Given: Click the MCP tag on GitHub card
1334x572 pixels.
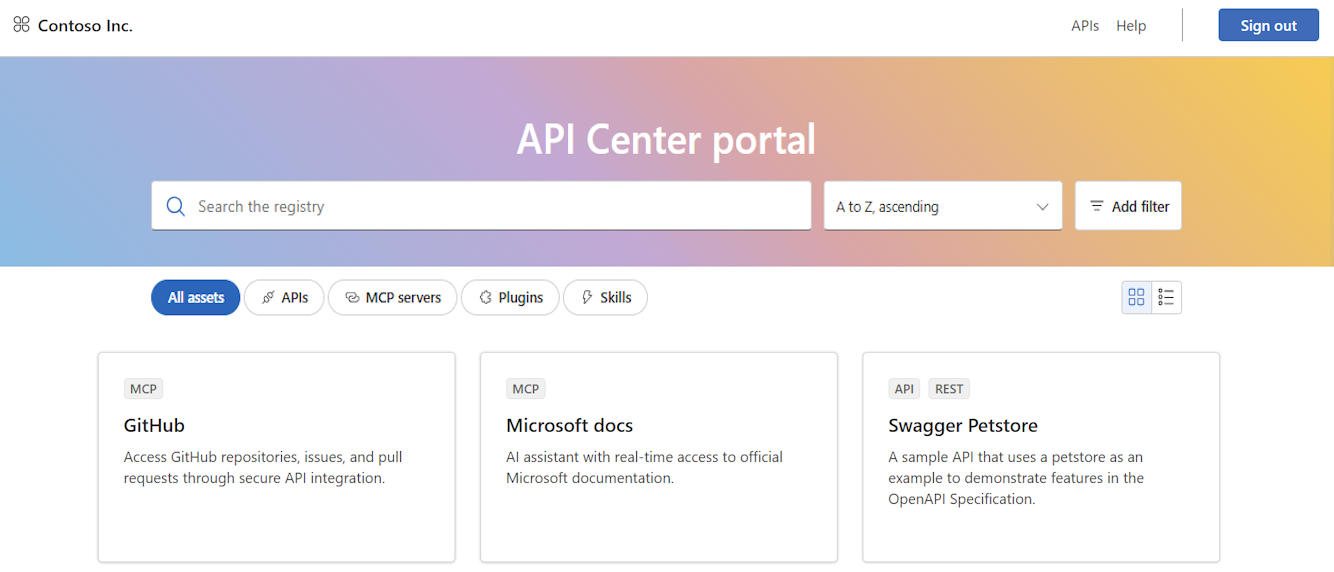Looking at the screenshot, I should 143,389.
